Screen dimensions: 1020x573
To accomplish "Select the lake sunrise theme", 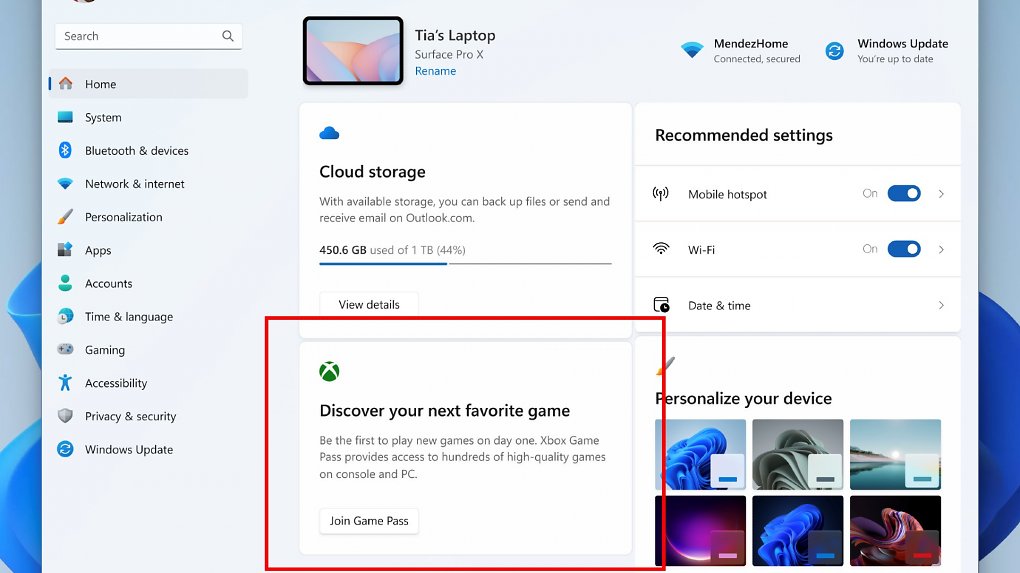I will click(x=895, y=454).
